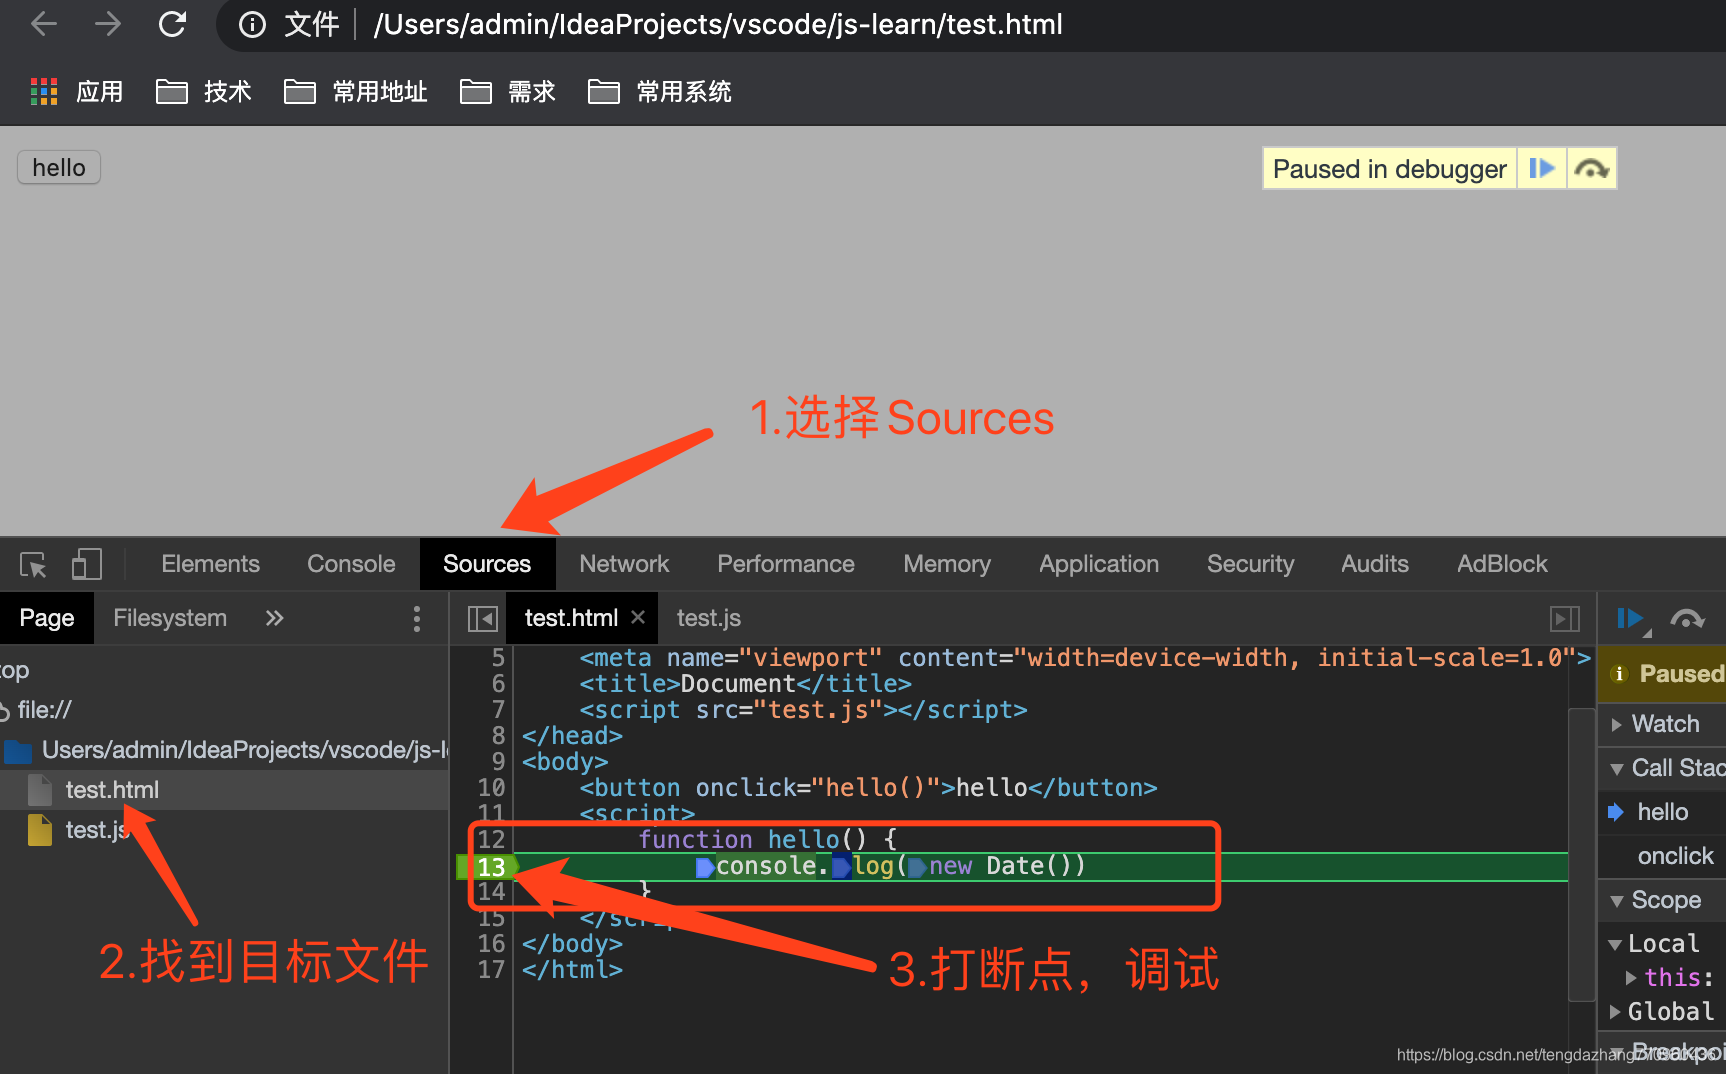
Task: Resume script from the Paused in debugger overlay
Action: pyautogui.click(x=1542, y=168)
